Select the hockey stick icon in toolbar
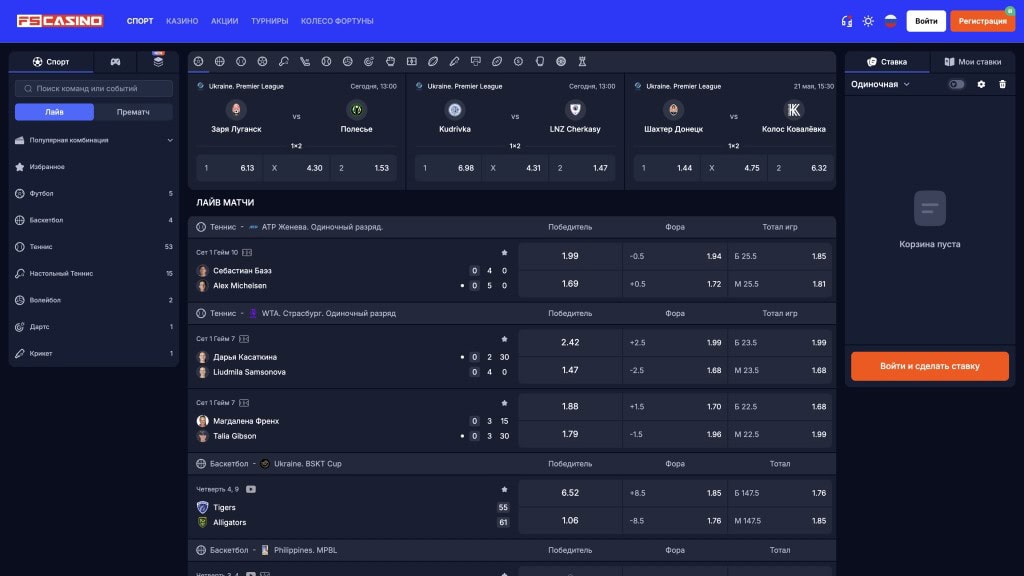 (305, 61)
